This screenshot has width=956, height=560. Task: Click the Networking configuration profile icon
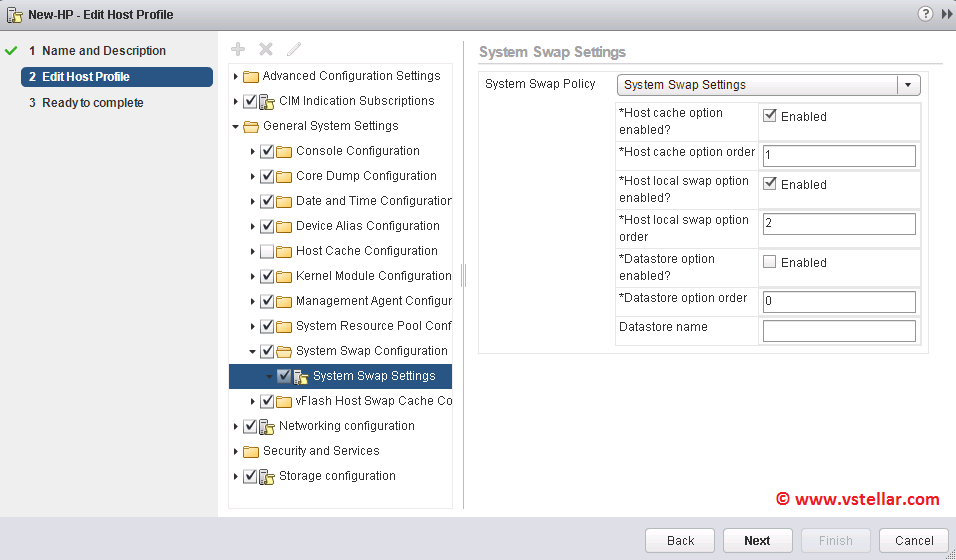click(x=267, y=427)
